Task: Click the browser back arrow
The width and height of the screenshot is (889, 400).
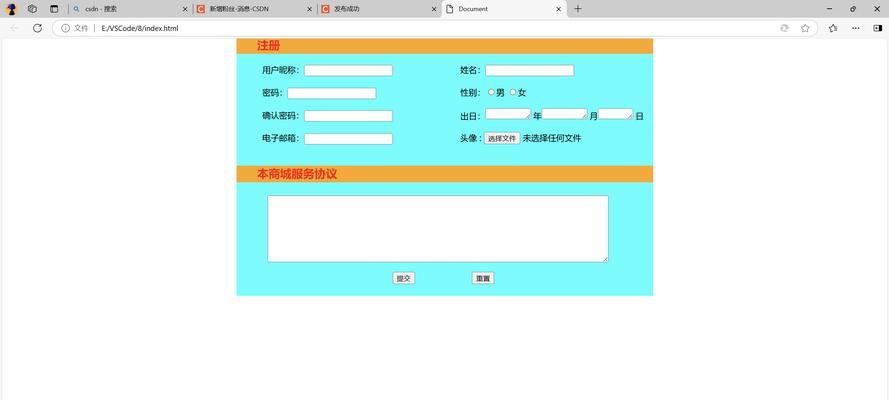Action: pos(15,28)
